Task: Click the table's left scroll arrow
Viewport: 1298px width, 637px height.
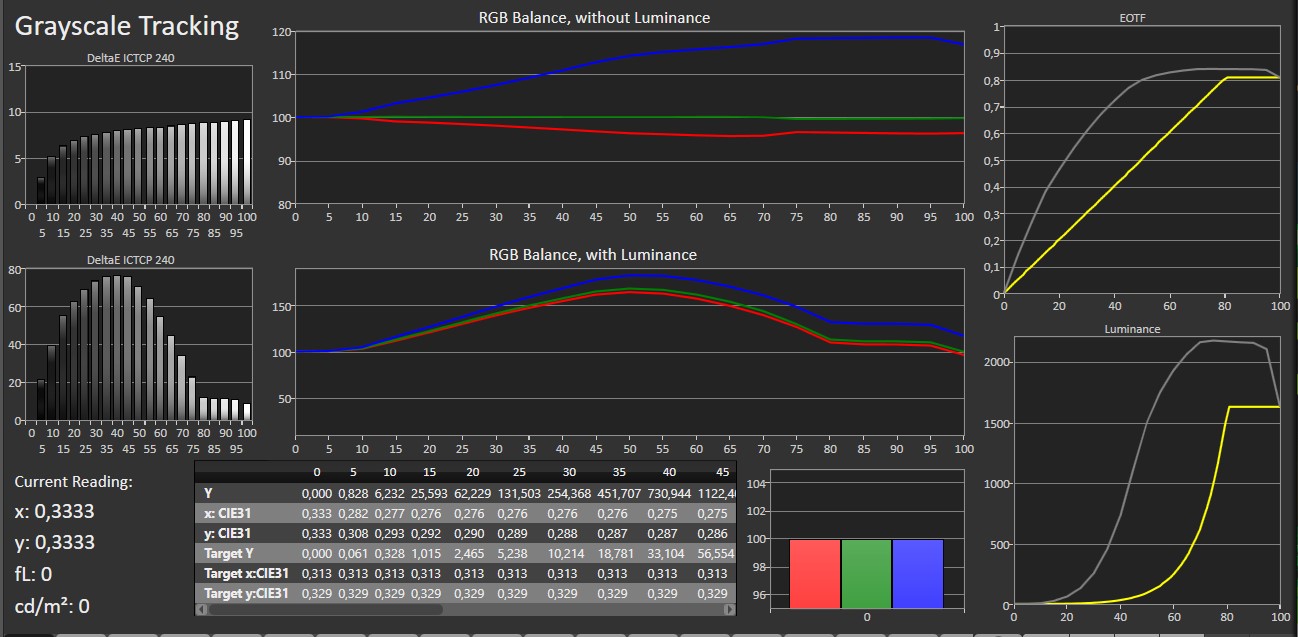Action: (201, 610)
